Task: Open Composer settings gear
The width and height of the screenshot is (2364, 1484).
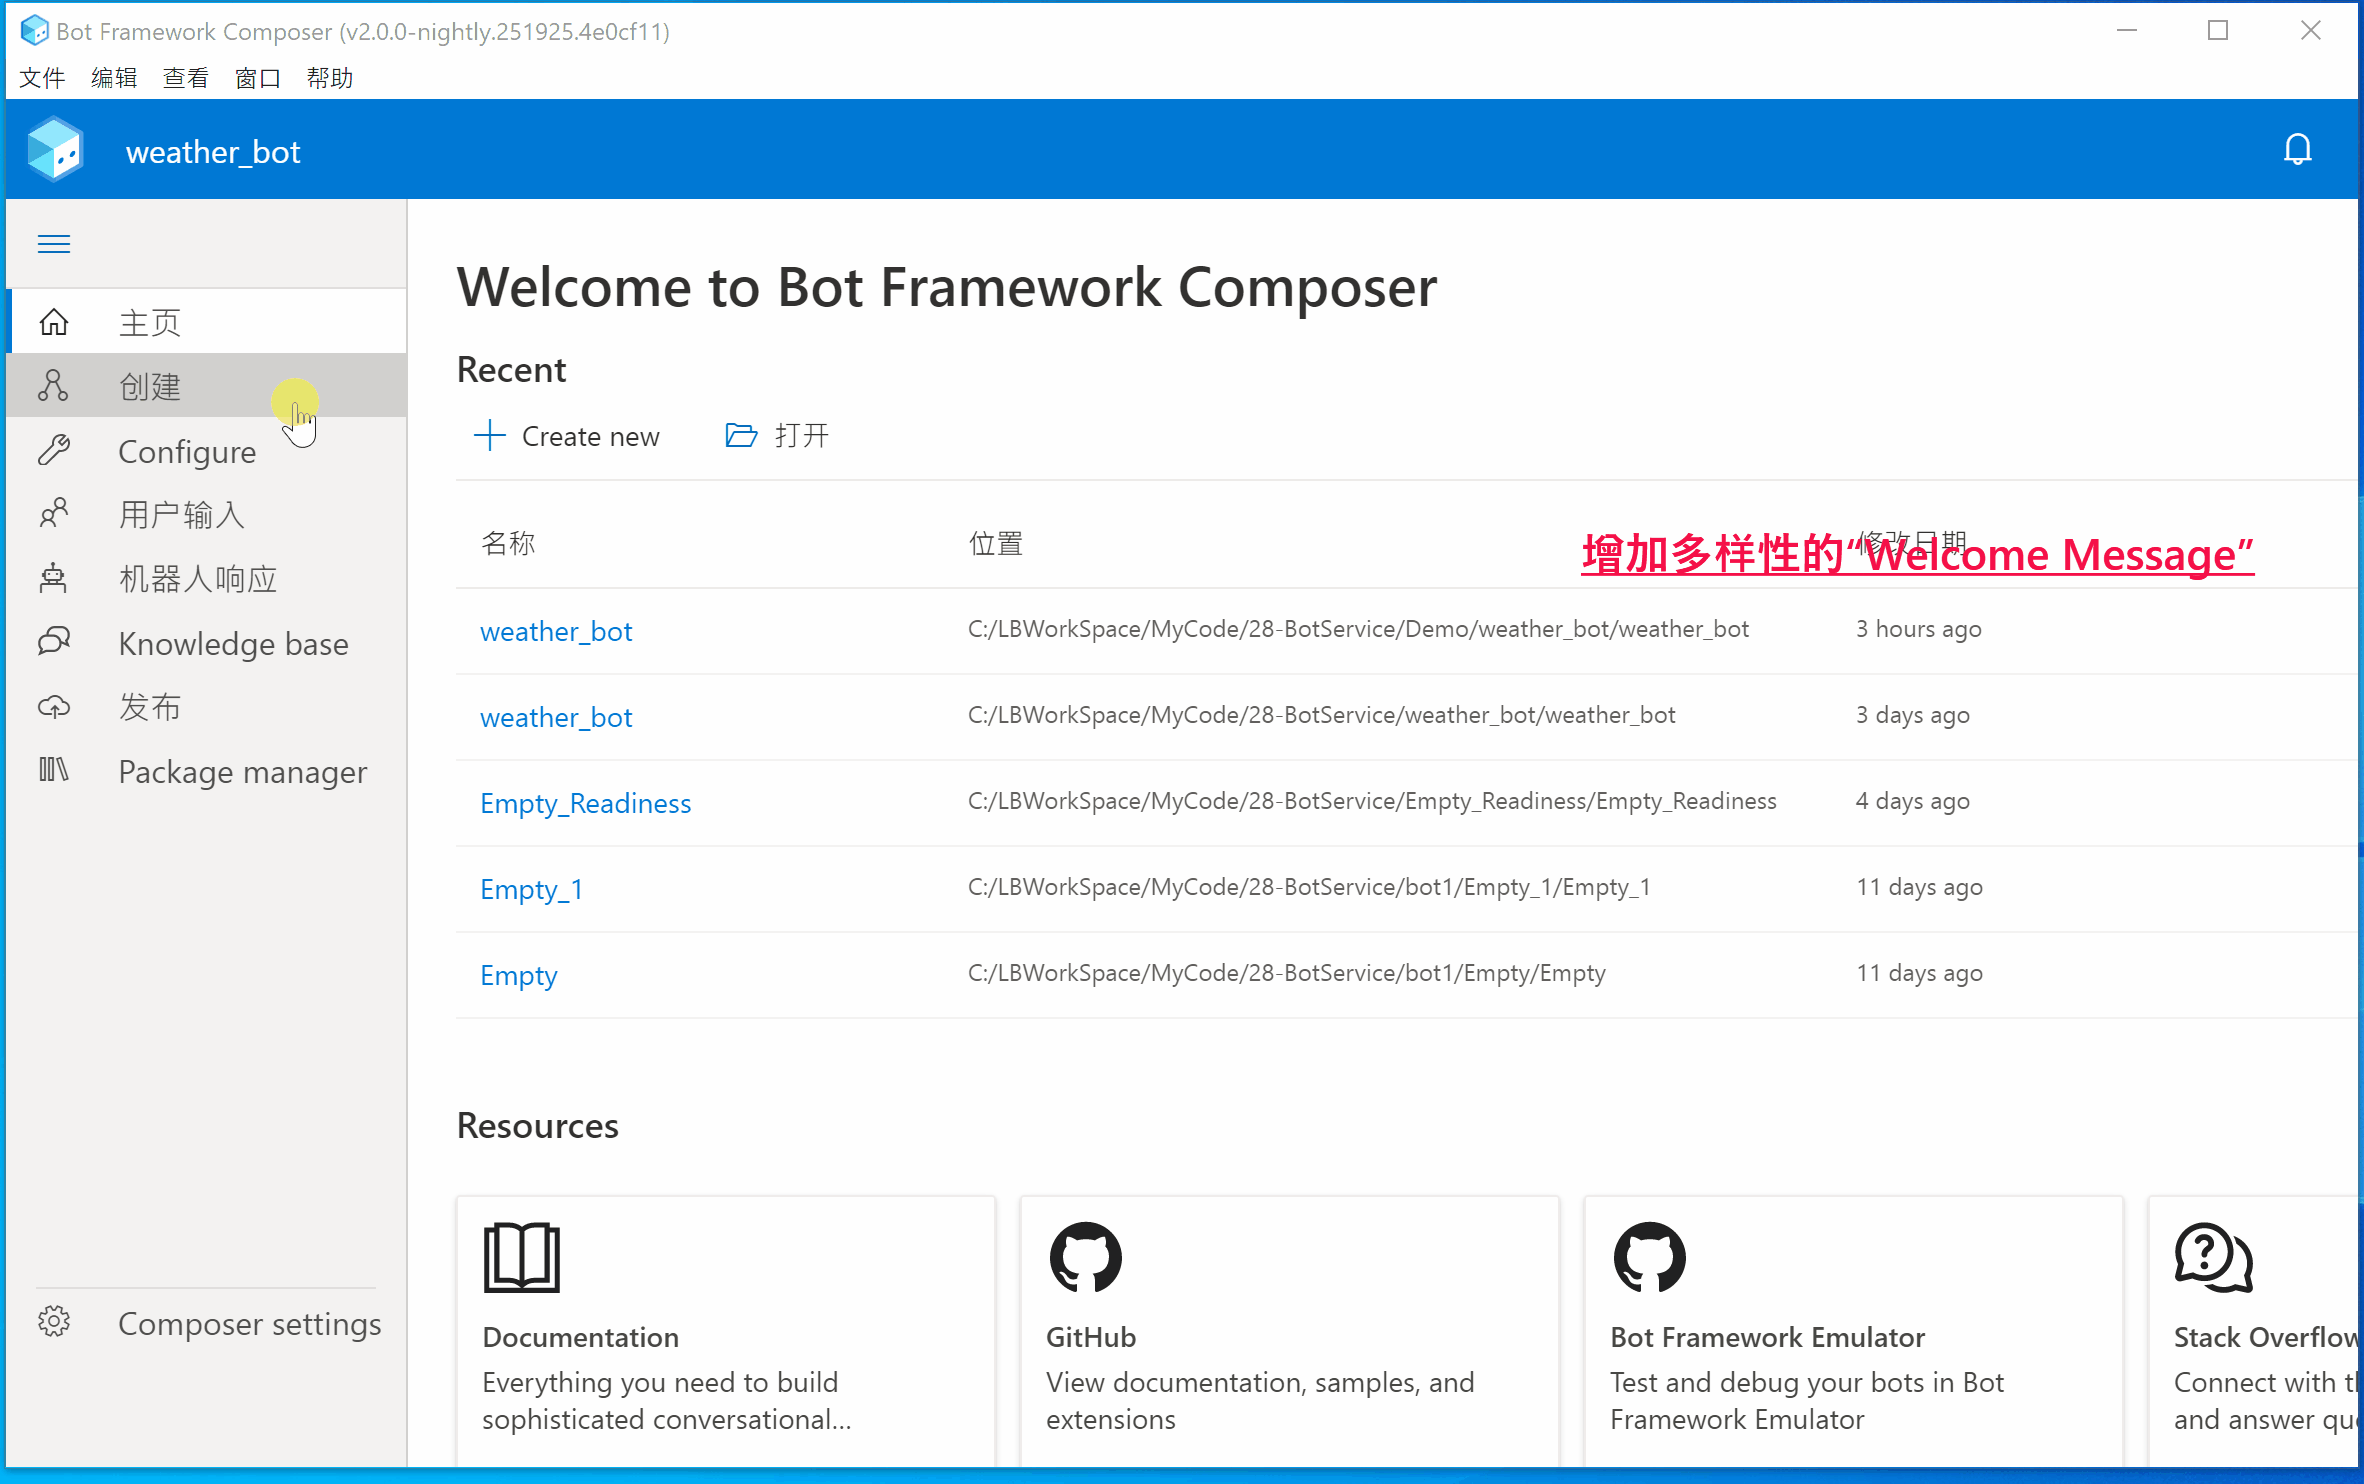Action: 54,1322
